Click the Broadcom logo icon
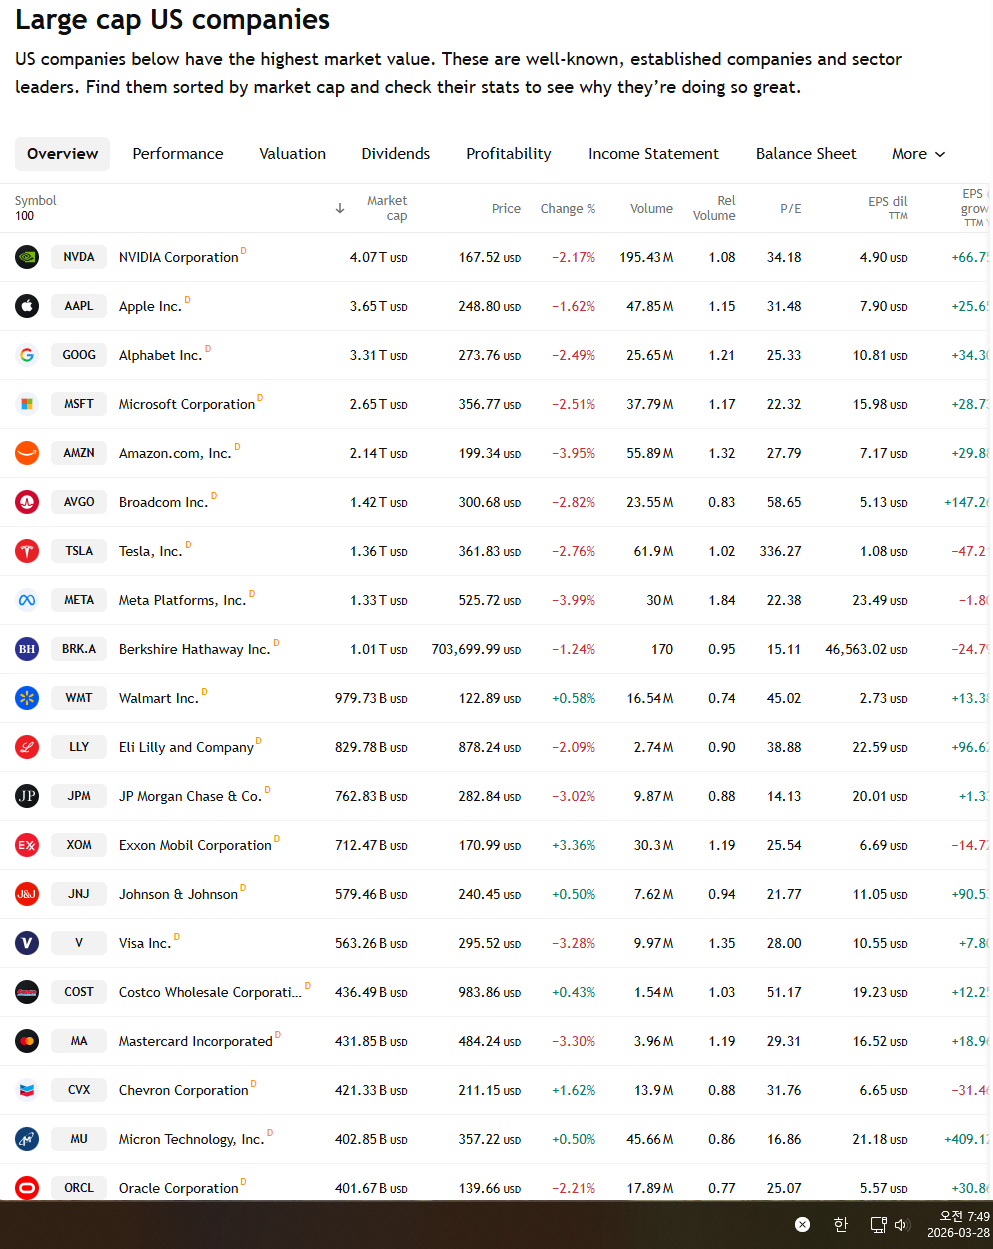Viewport: 993px width, 1249px height. pyautogui.click(x=27, y=502)
